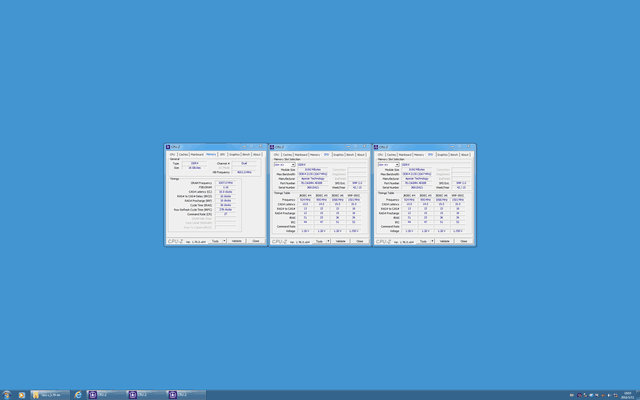Click the Tools button in the right window

[x=423, y=241]
